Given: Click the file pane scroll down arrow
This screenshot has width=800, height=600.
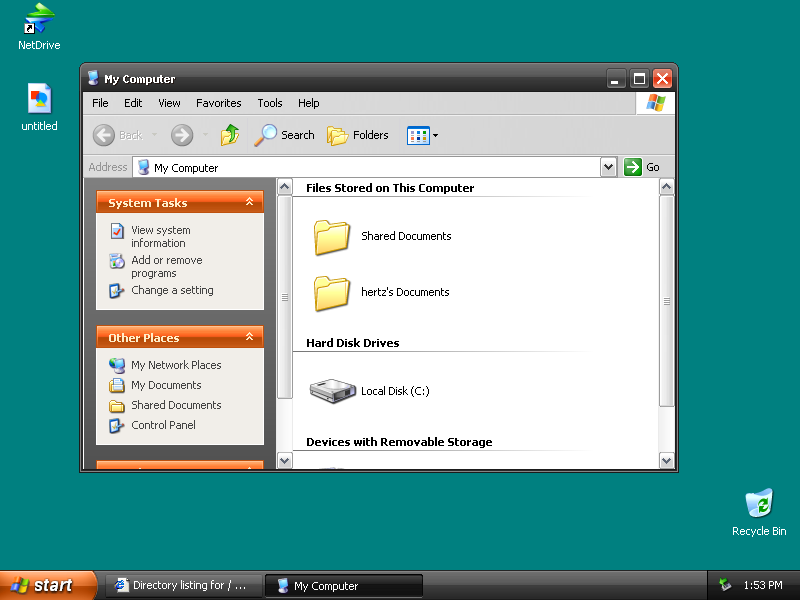Looking at the screenshot, I should coord(666,461).
